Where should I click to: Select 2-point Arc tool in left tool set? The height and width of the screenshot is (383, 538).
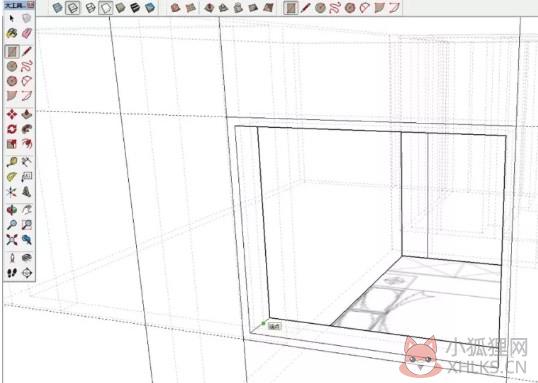point(26,96)
